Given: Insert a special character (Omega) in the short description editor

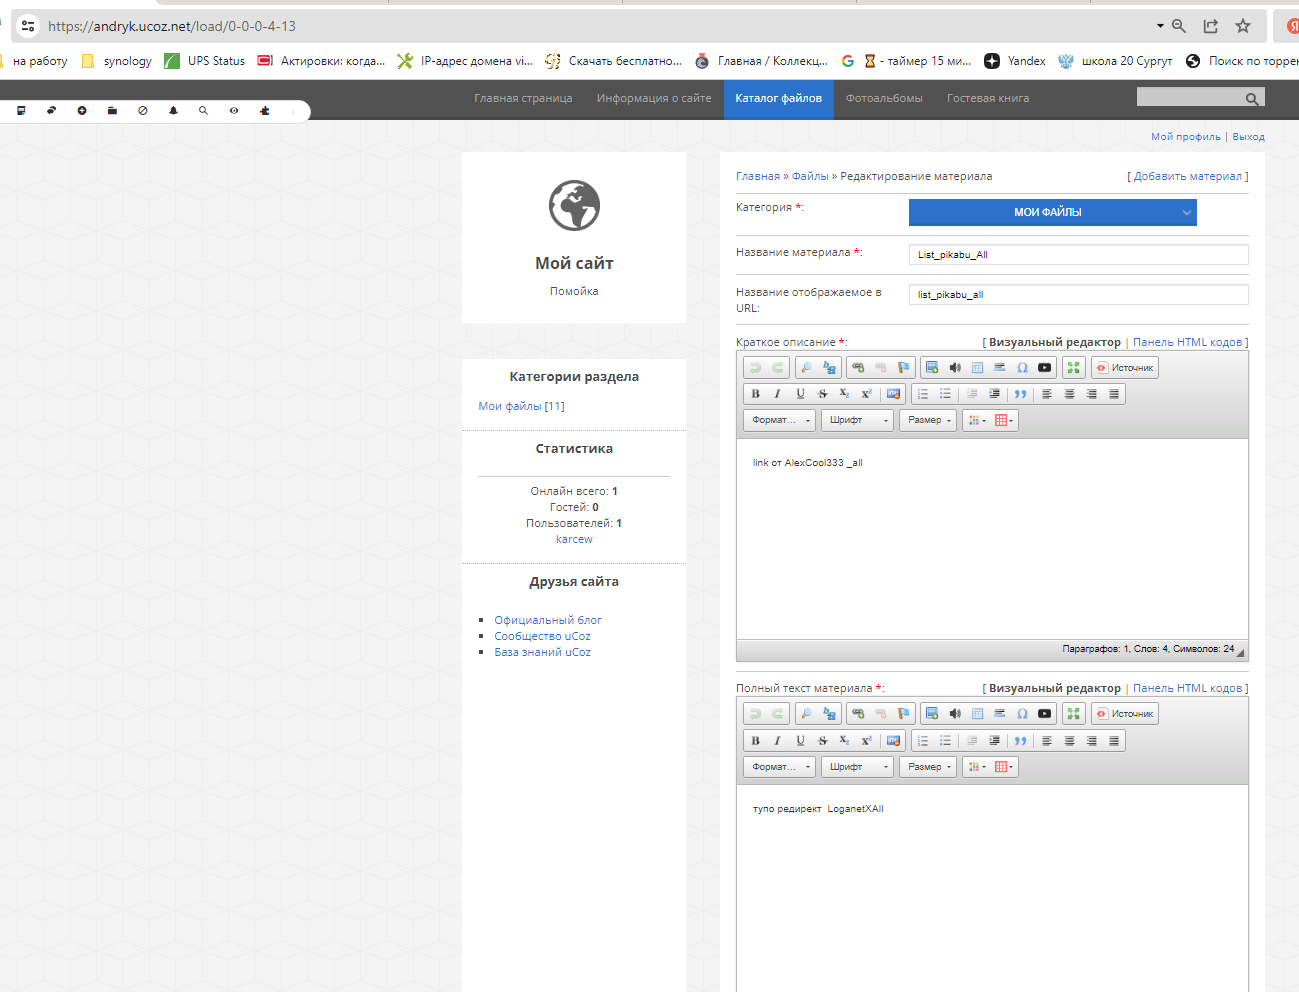Looking at the screenshot, I should pos(1022,368).
